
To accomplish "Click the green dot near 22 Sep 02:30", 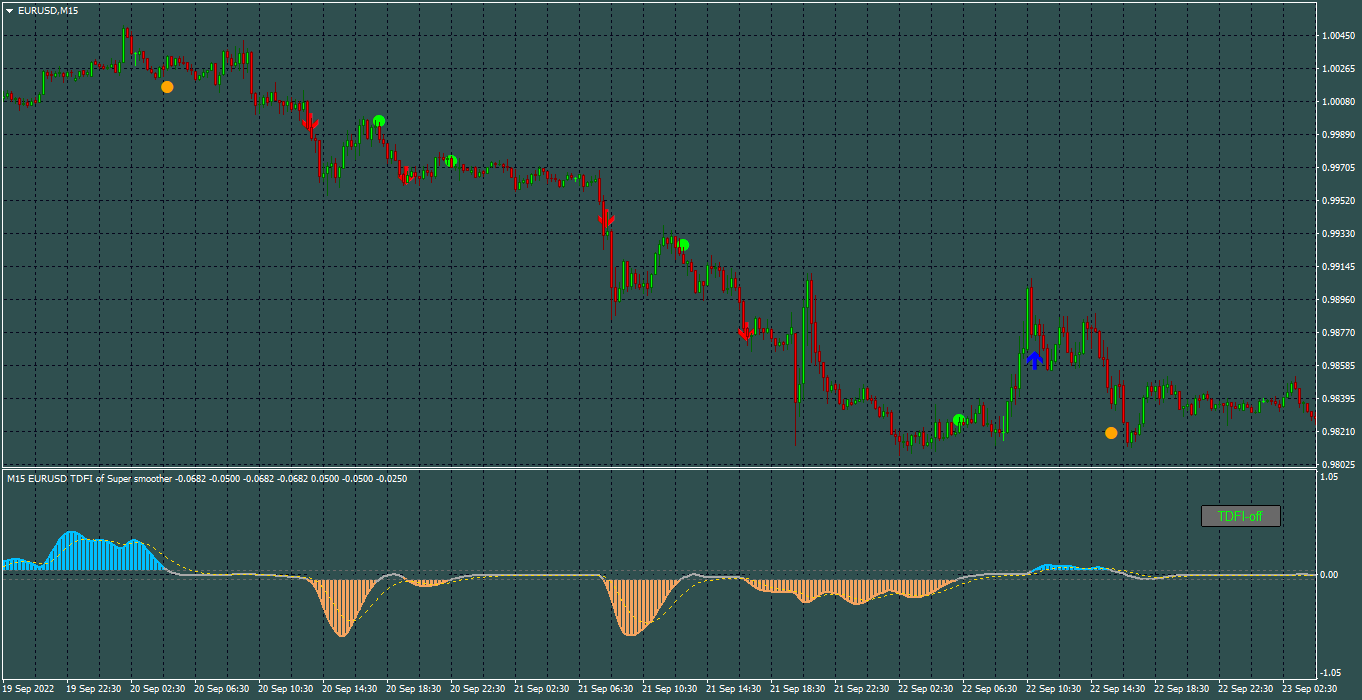I will [958, 420].
